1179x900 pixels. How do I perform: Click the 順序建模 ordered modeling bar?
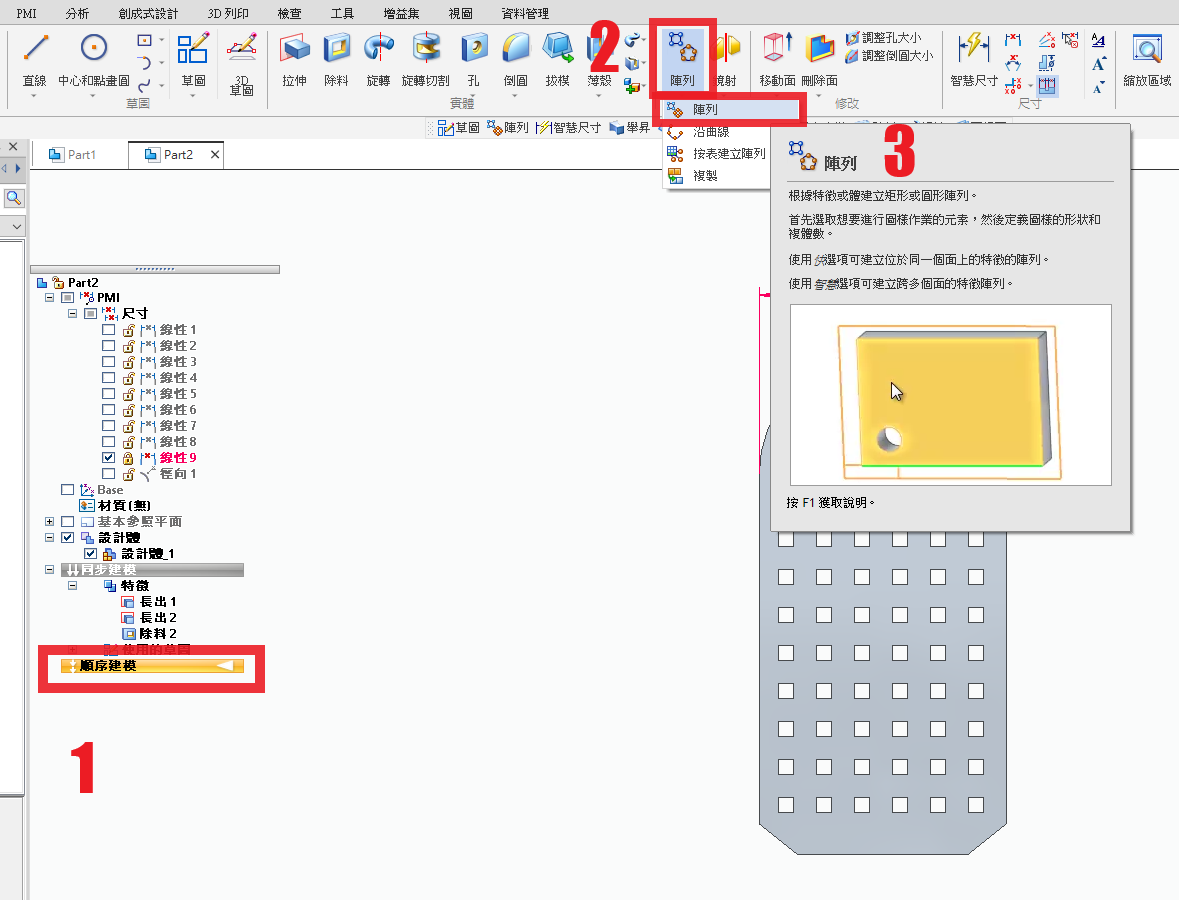153,665
